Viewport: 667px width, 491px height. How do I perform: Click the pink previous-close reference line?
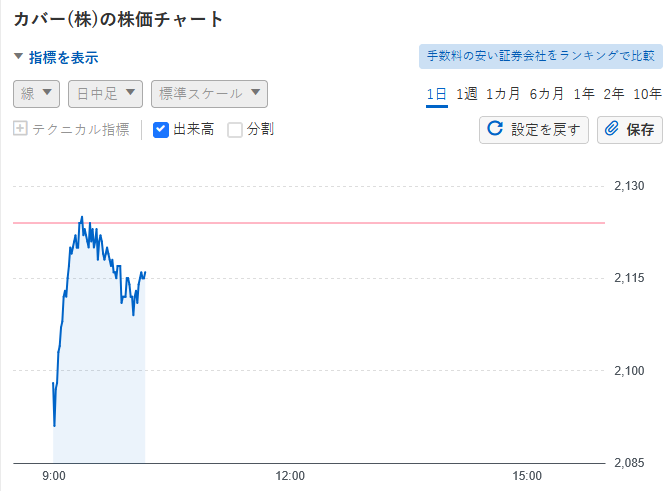tap(400, 222)
